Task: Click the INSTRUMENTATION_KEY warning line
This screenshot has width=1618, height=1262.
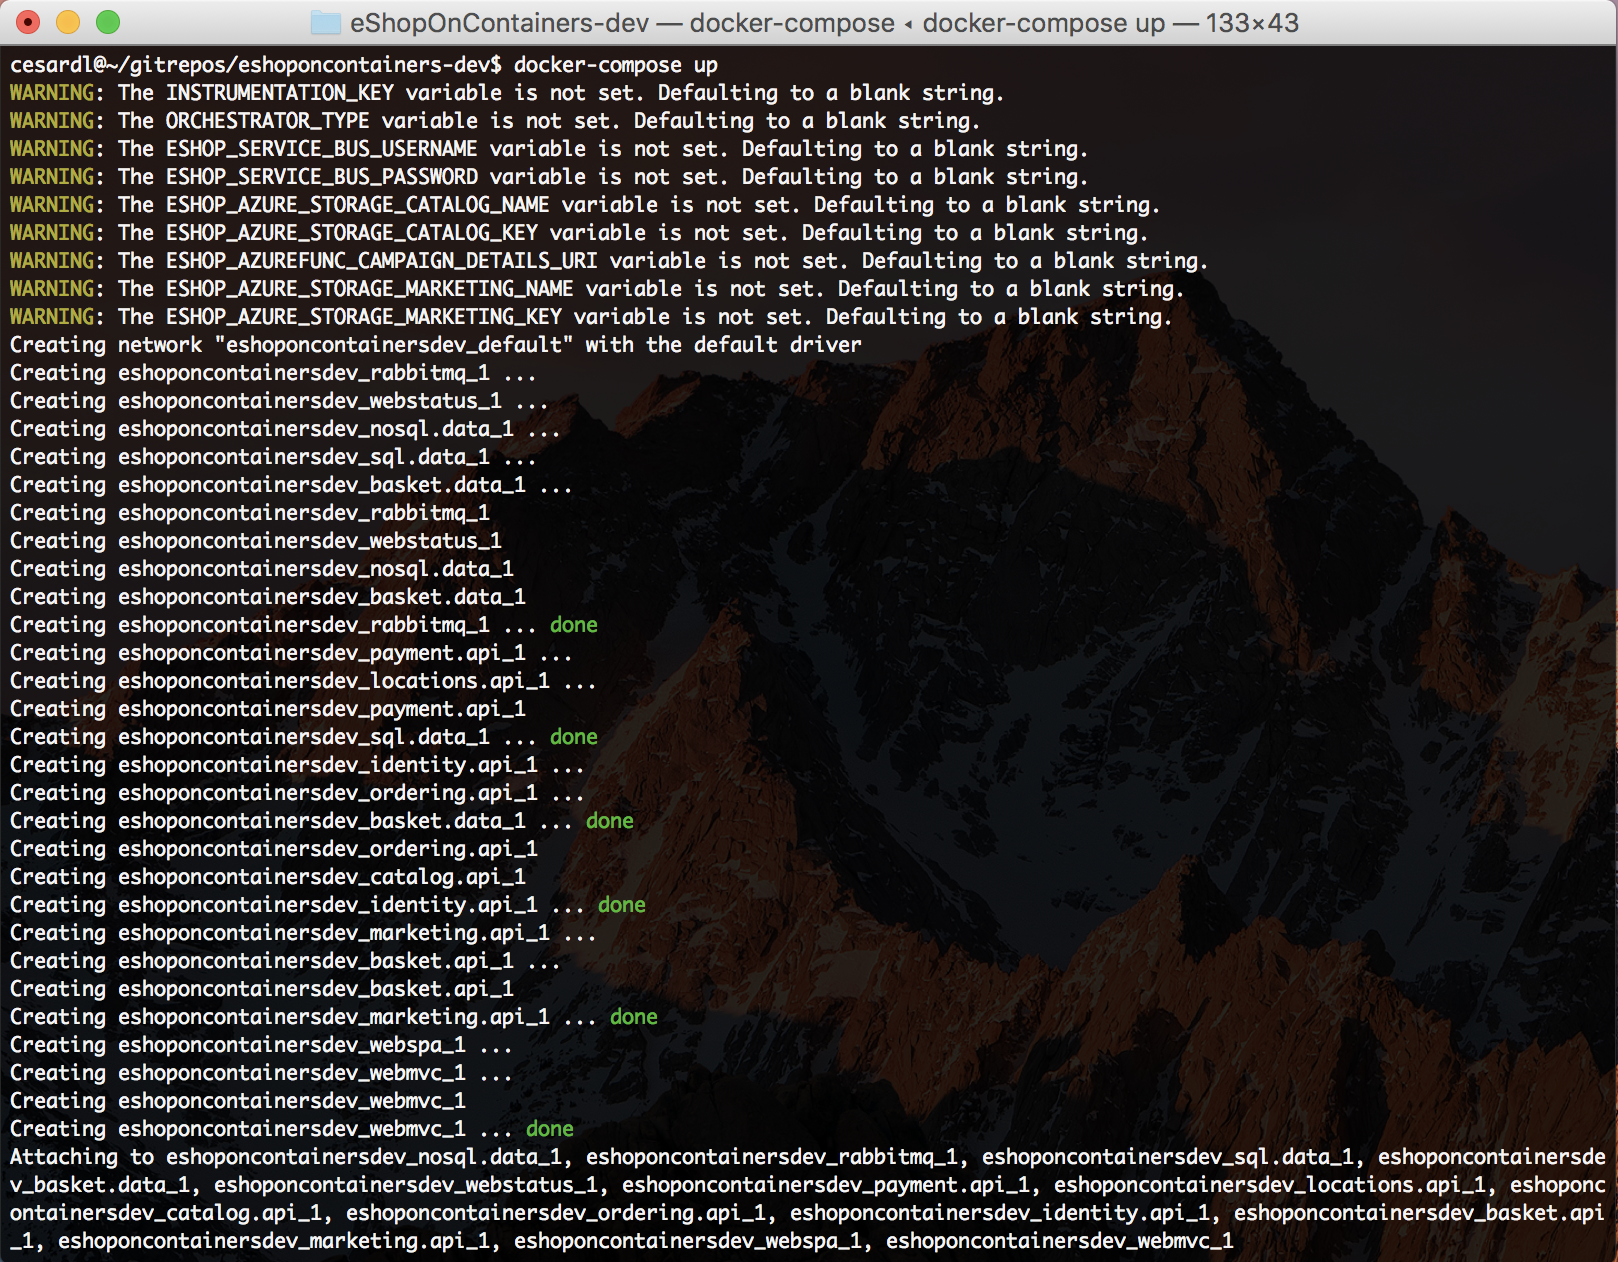Action: (x=507, y=93)
